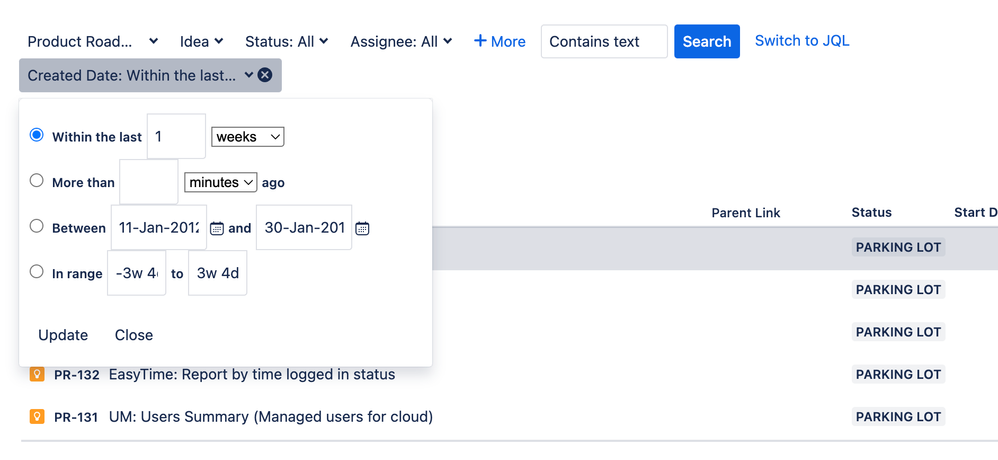Screen dimensions: 998x460
Task: Focus the 'Contains text' search field
Action: tap(604, 41)
